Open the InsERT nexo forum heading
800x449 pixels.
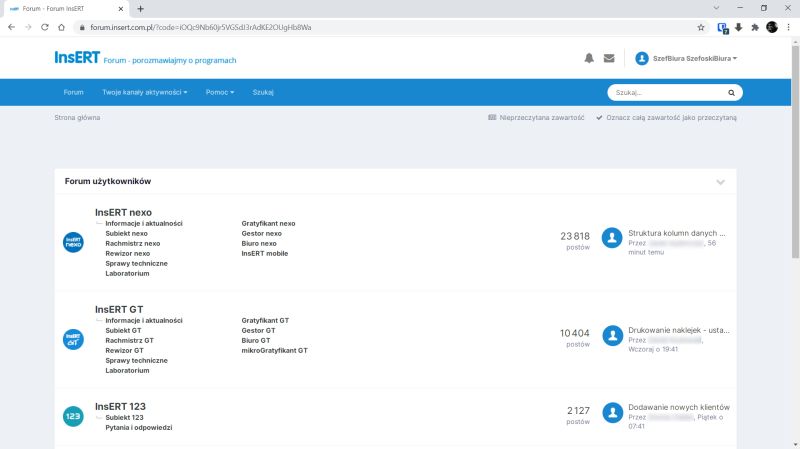point(123,212)
